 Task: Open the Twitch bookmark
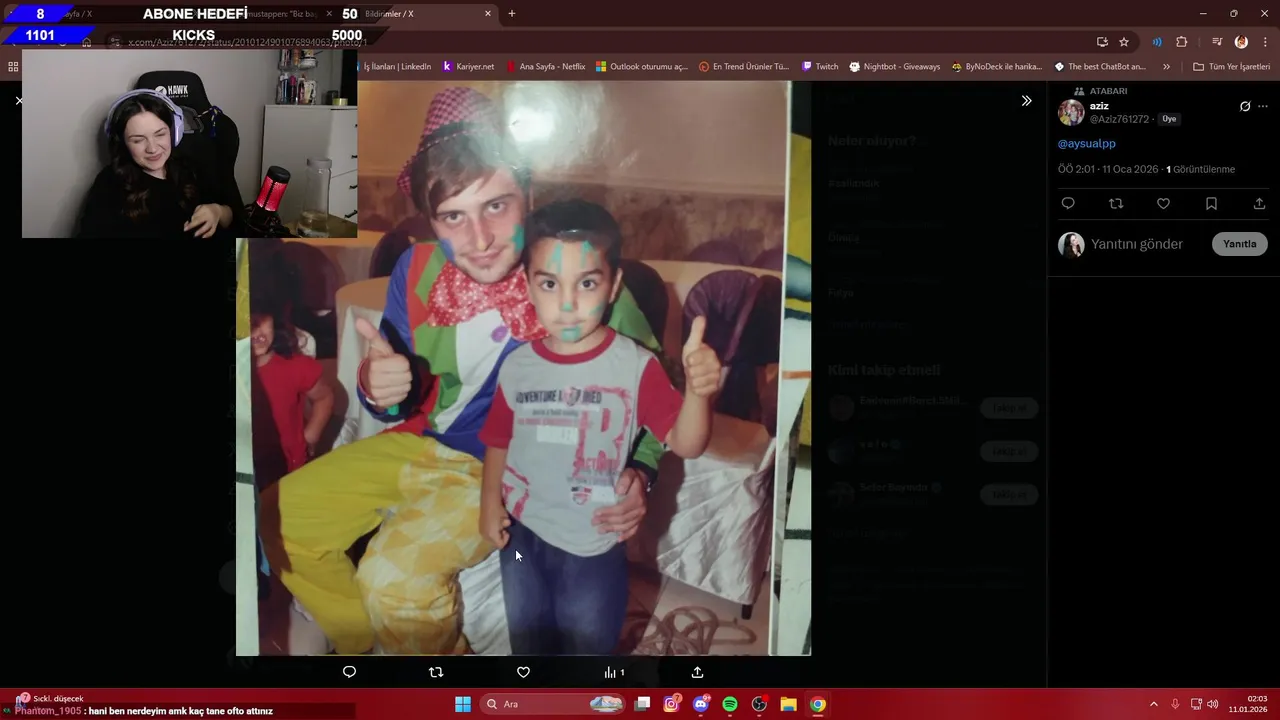[820, 67]
